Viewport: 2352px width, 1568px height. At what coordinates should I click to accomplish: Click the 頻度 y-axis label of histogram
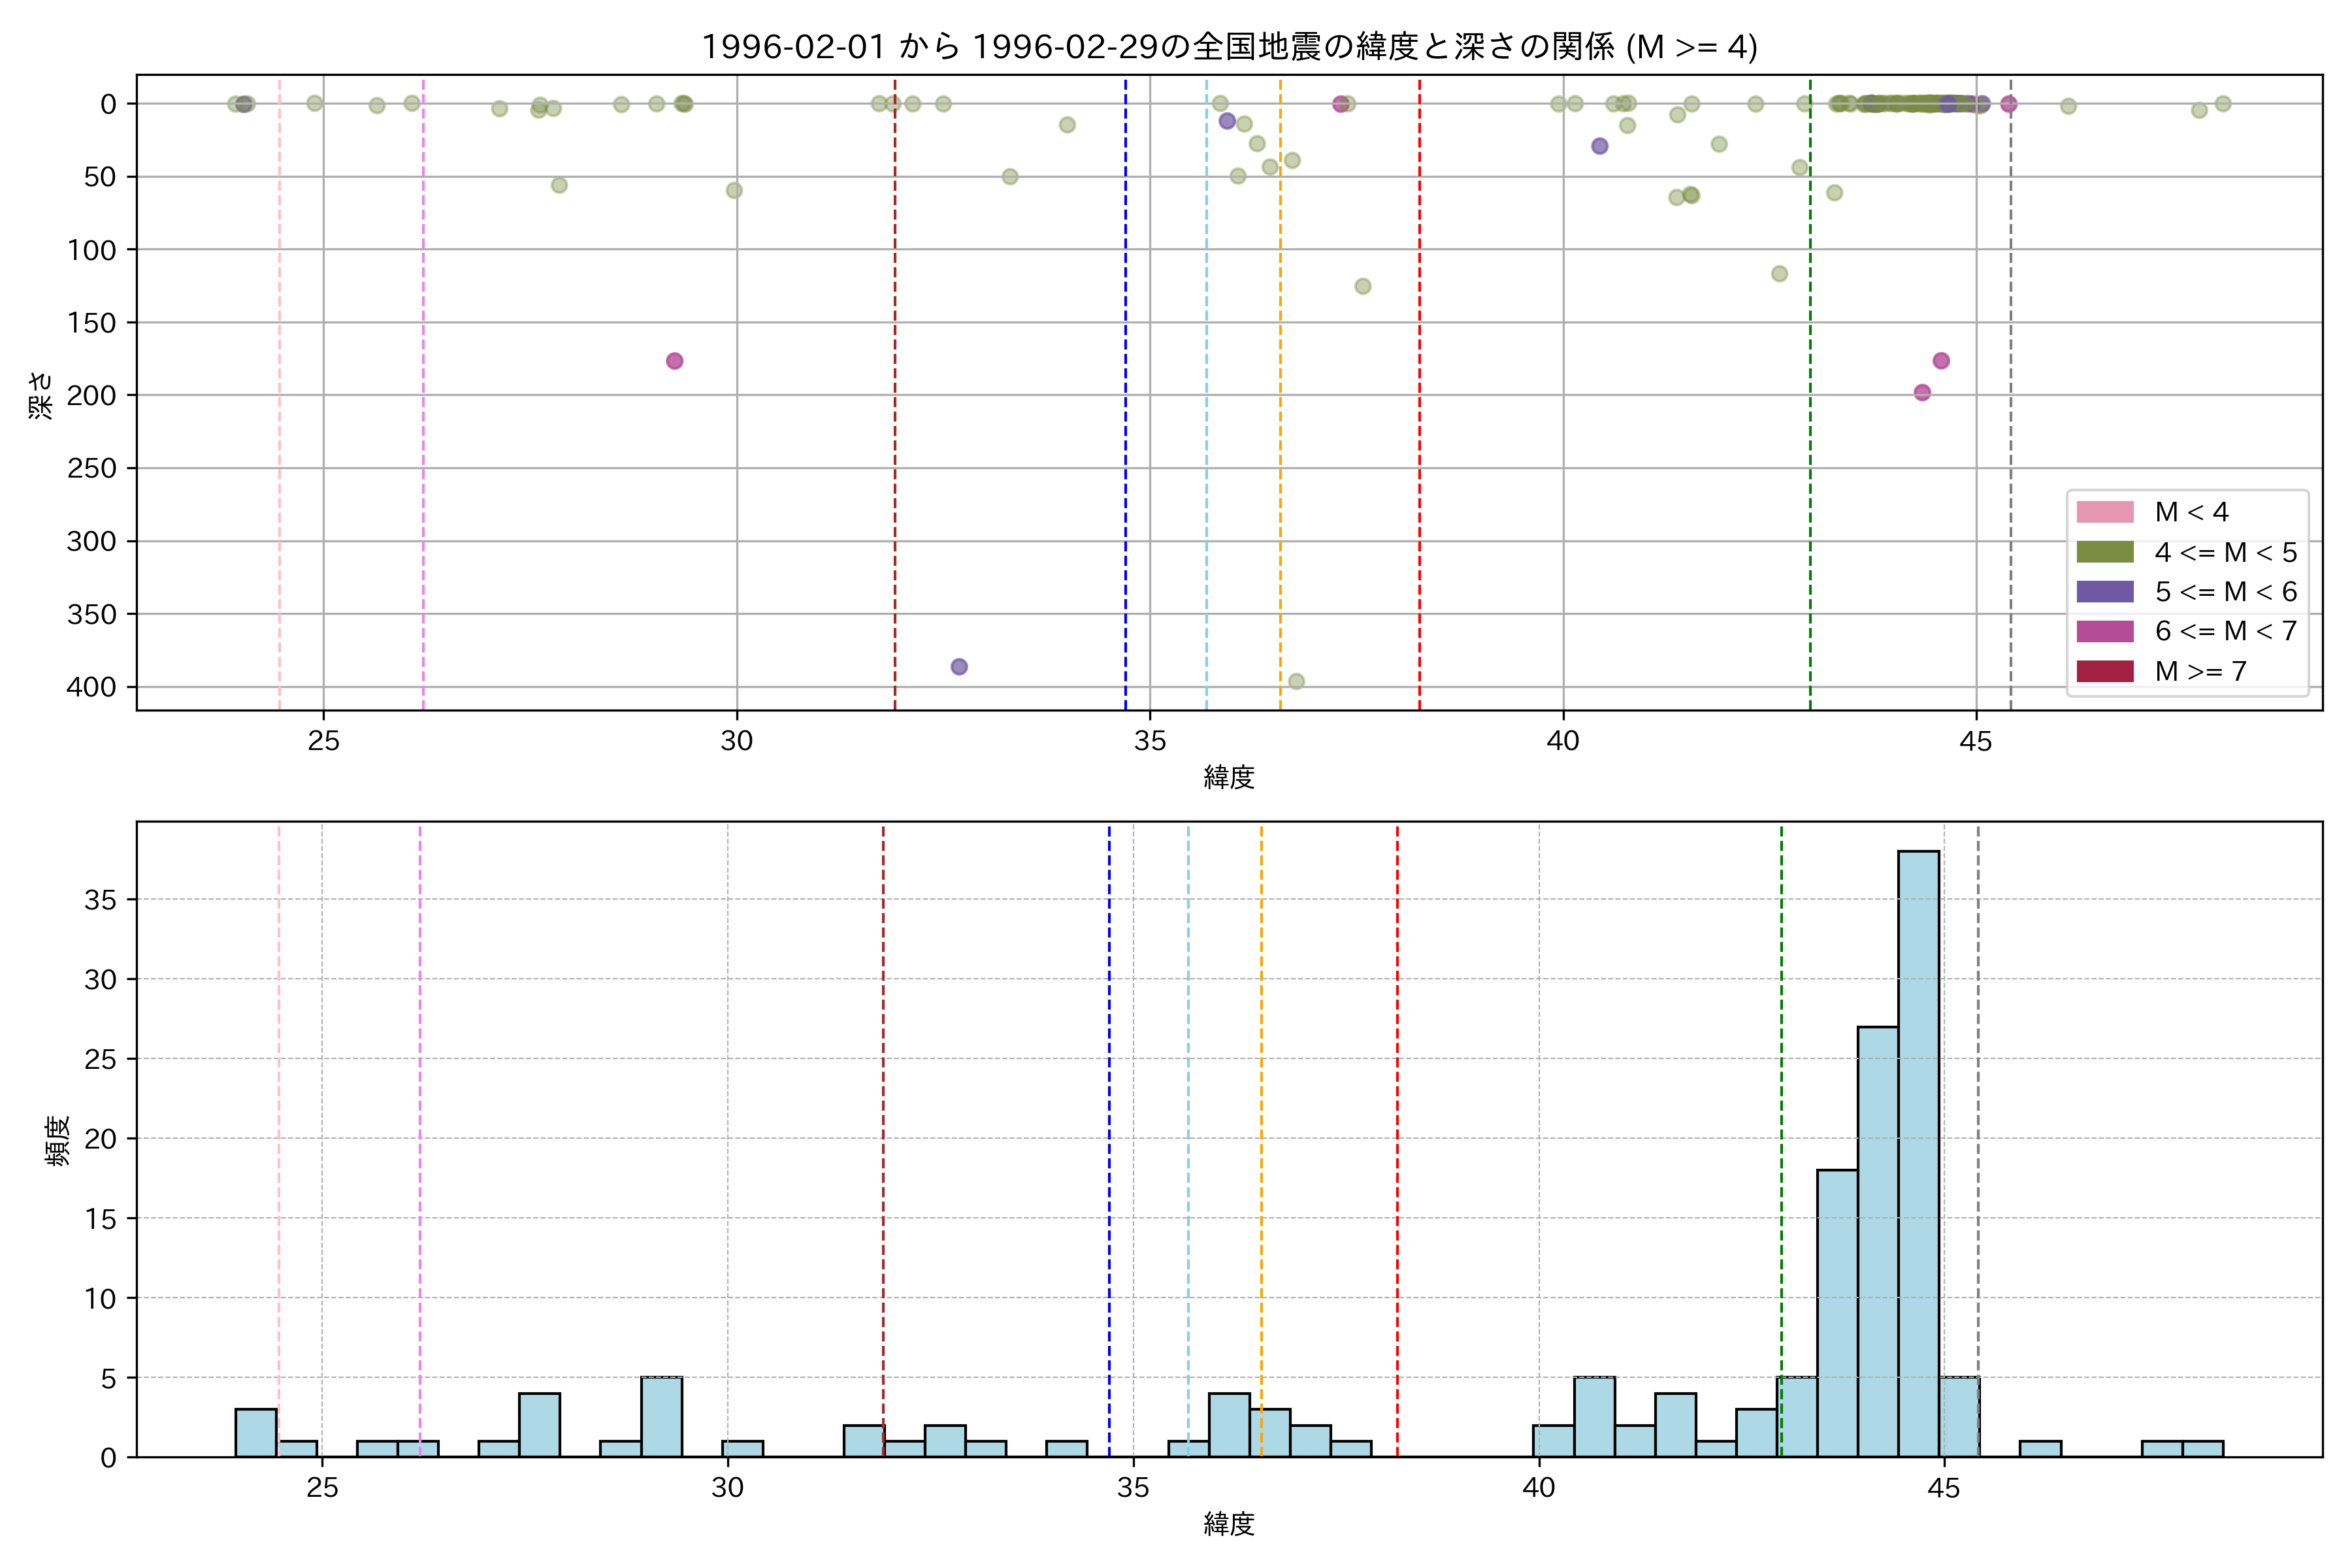[x=58, y=1140]
